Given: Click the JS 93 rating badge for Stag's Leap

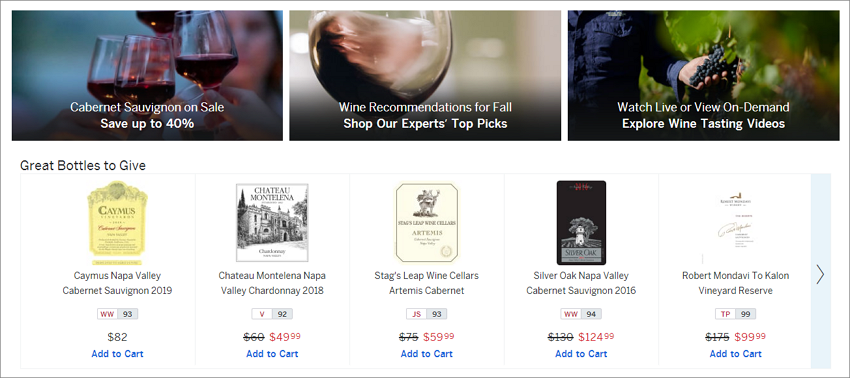Looking at the screenshot, I should (427, 314).
